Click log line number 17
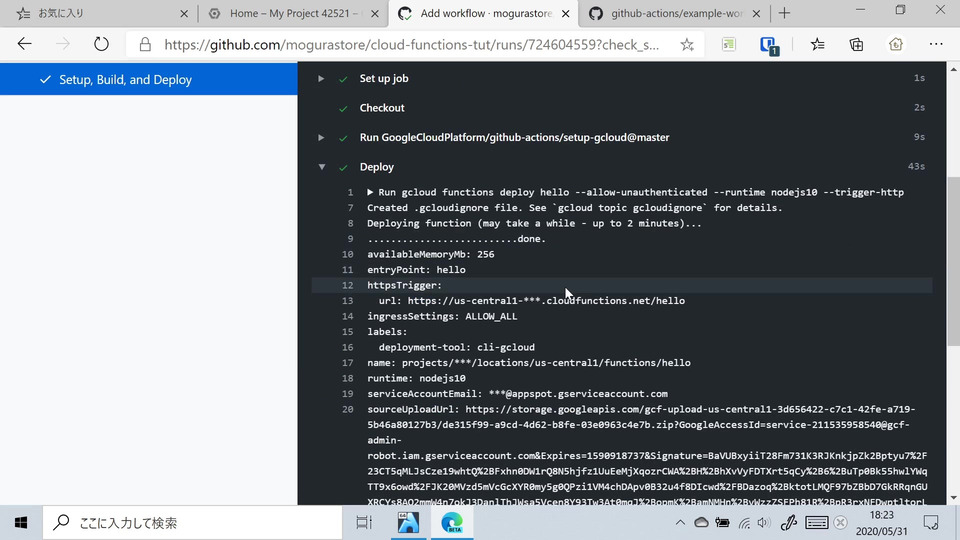The height and width of the screenshot is (540, 960). tap(348, 362)
